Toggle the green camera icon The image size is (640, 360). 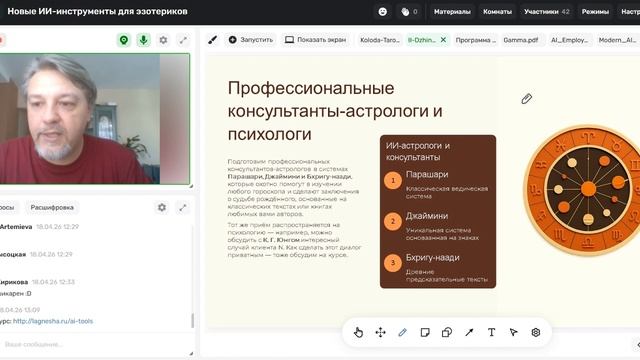124,40
